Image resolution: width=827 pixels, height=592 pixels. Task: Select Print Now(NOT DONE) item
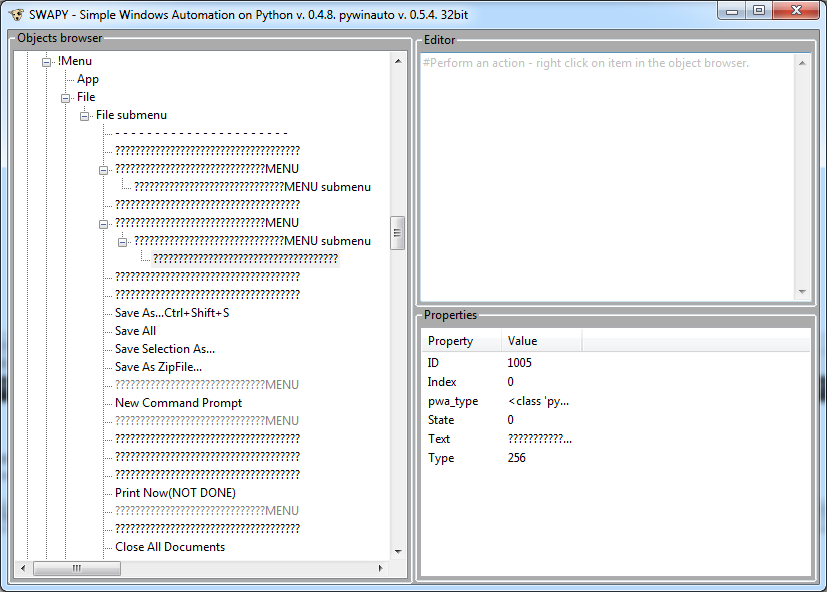175,493
